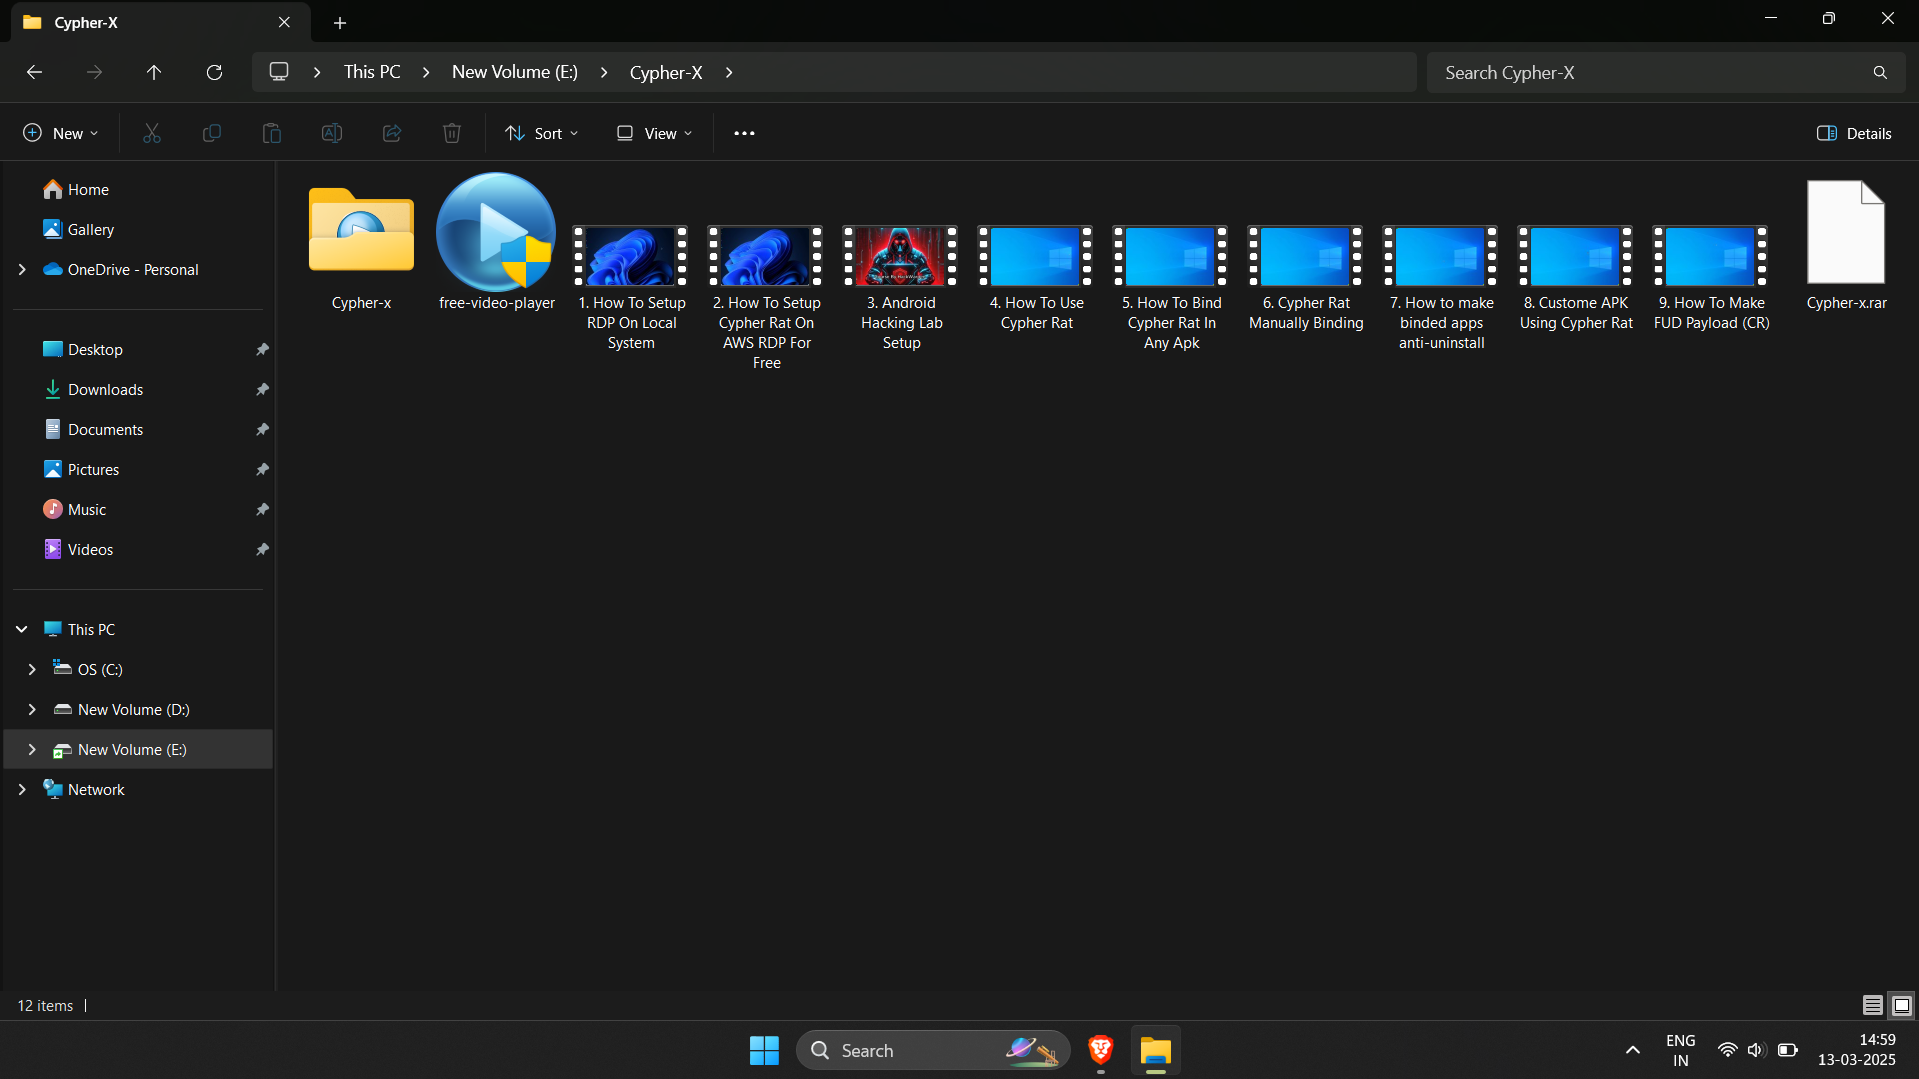Screen dimensions: 1919x1079
Task: Open Downloads quick access folder
Action: [x=139, y=389]
